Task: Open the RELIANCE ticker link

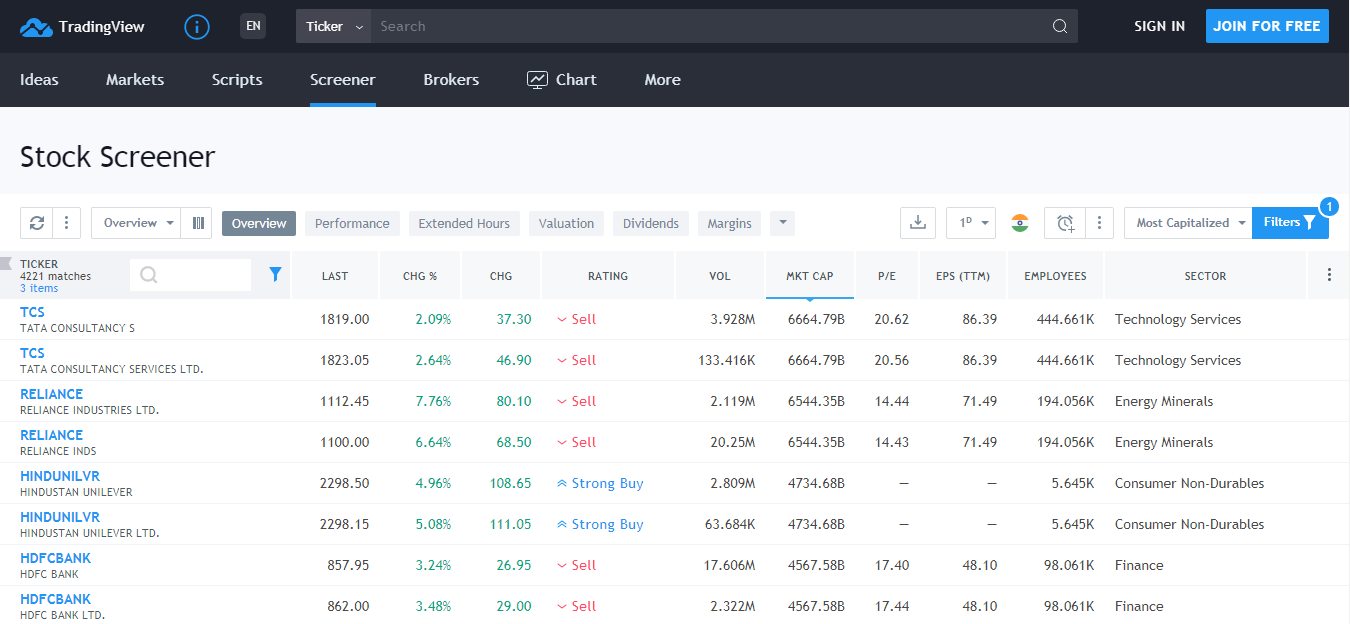Action: [x=51, y=393]
